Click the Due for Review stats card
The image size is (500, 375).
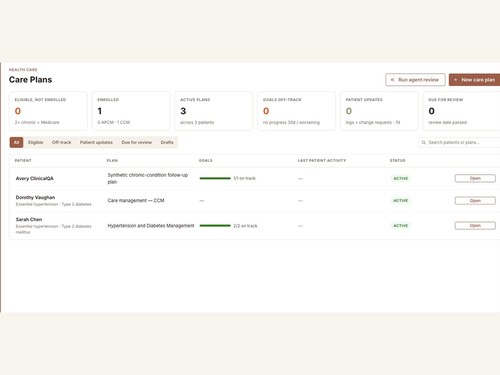462,111
